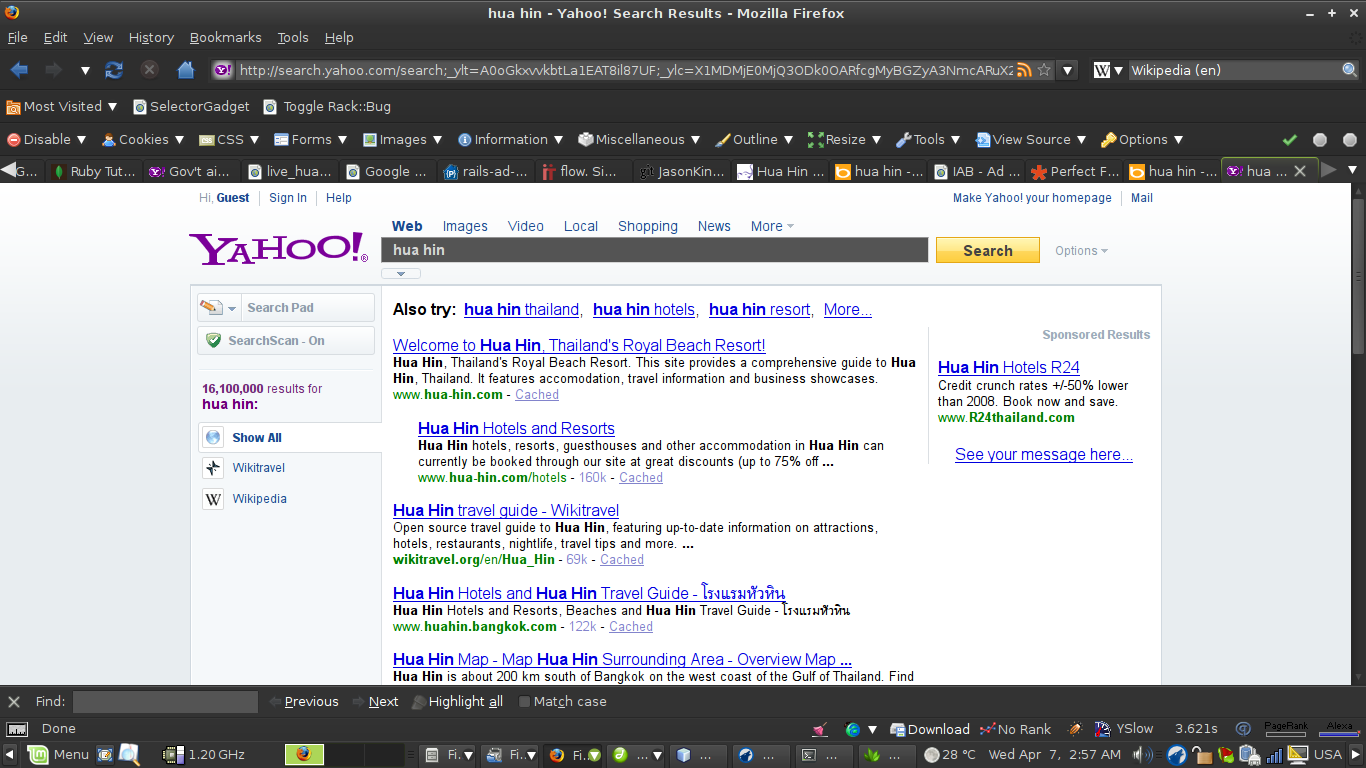Click the search magnifier in Wikipedia search box
Image resolution: width=1366 pixels, height=768 pixels.
pos(1349,70)
